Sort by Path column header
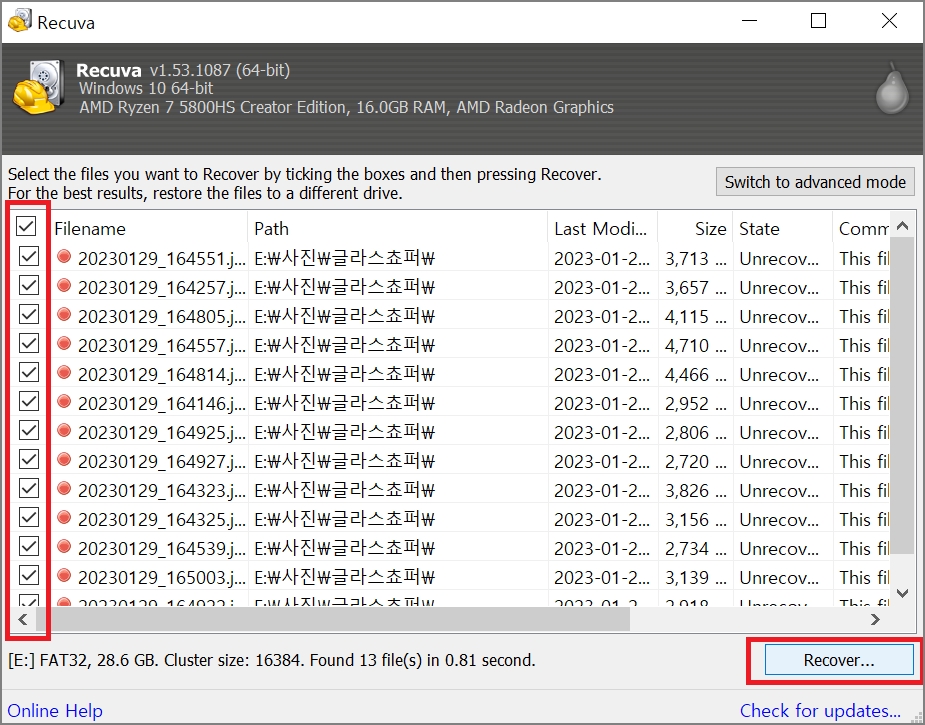 (398, 228)
